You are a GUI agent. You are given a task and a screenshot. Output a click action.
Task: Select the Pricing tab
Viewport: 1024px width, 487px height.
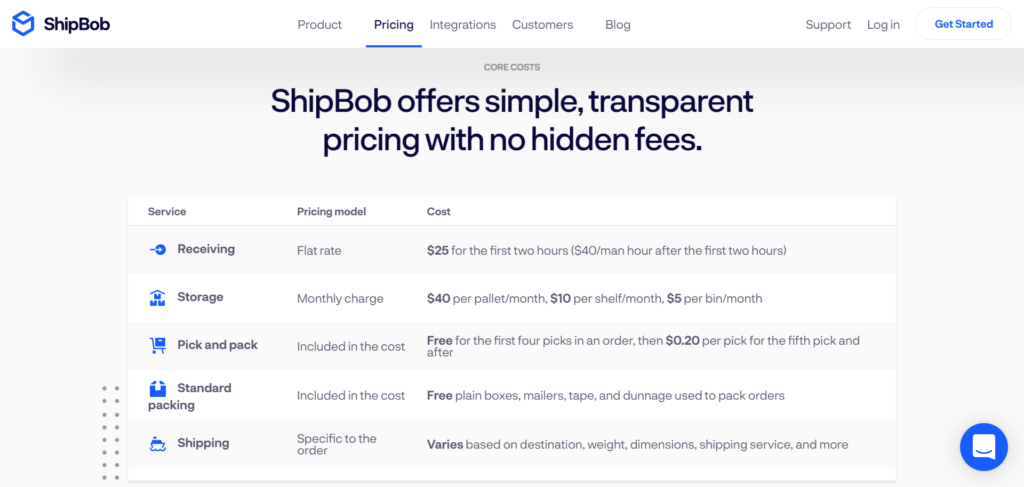(x=394, y=25)
